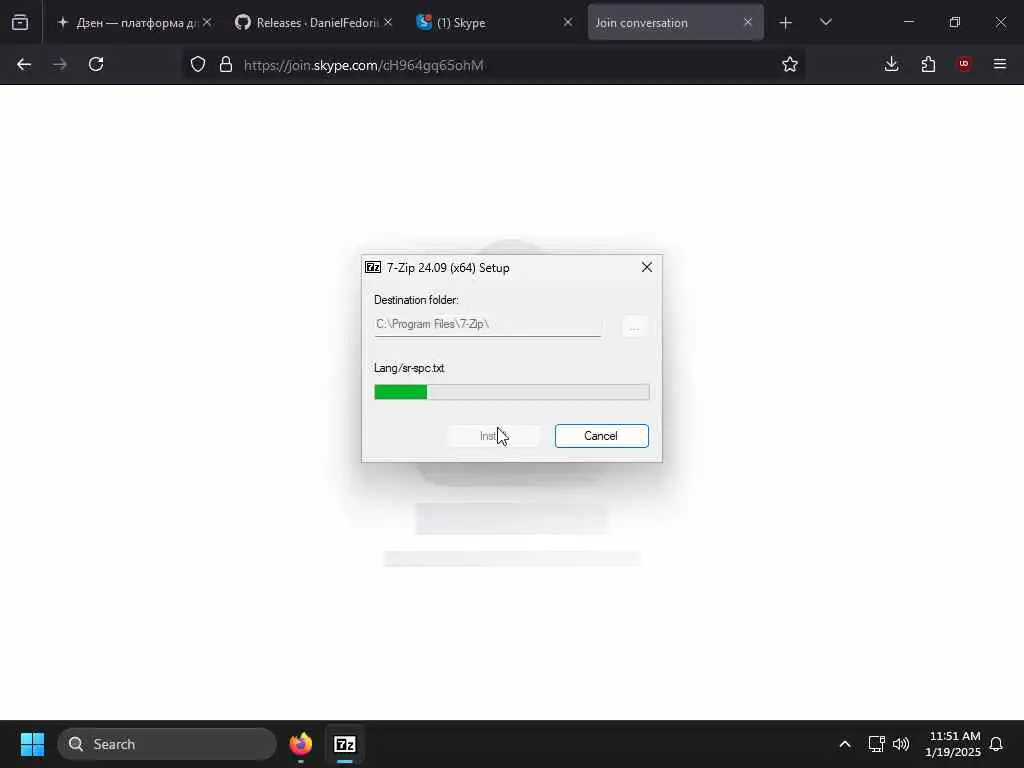The image size is (1024, 768).
Task: Open 7-Zip setup from the taskbar
Action: pyautogui.click(x=345, y=744)
